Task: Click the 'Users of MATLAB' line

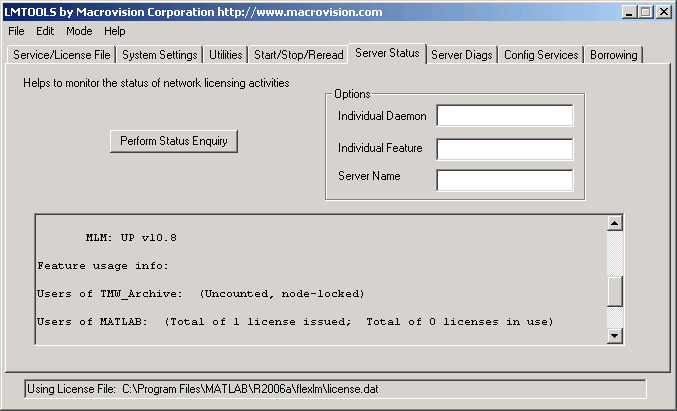Action: click(295, 322)
